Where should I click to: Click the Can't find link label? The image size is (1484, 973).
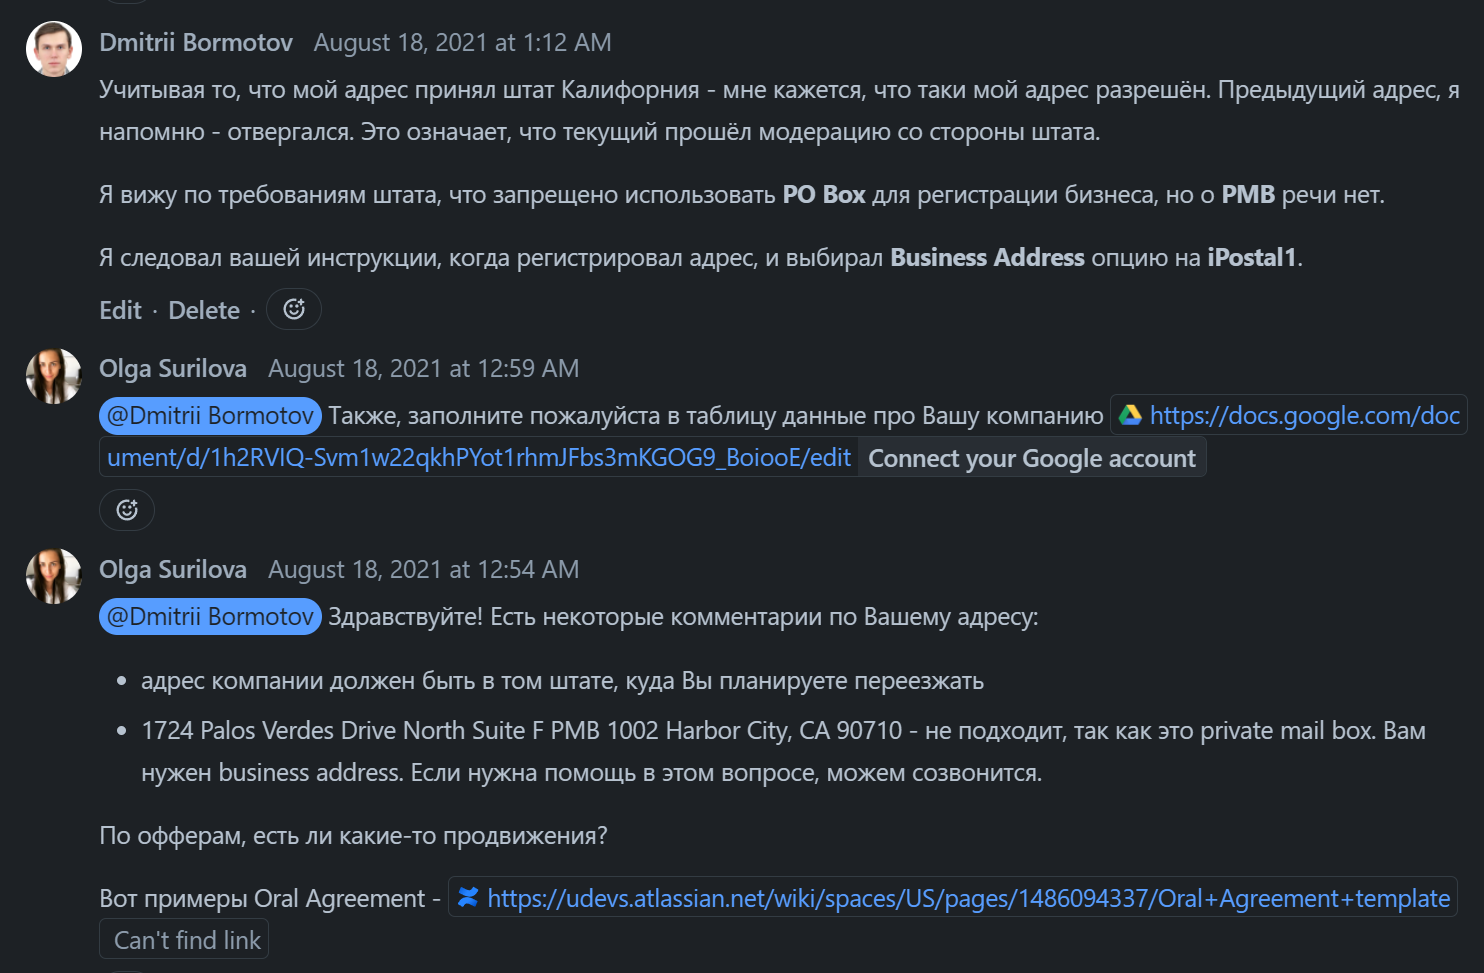[x=186, y=940]
